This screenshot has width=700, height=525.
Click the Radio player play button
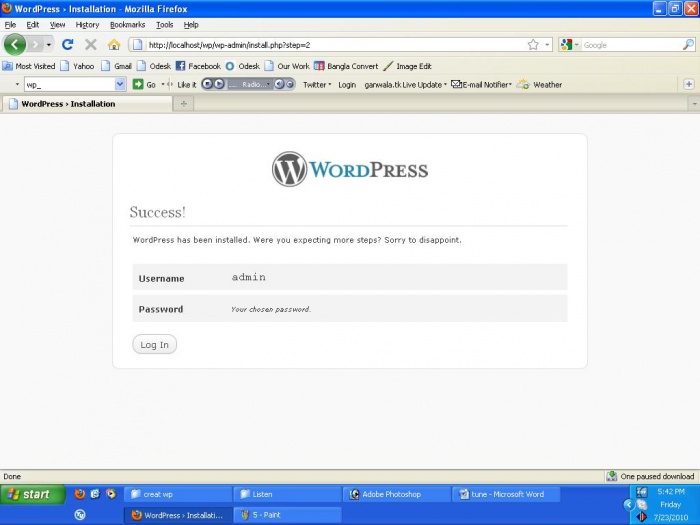point(219,84)
